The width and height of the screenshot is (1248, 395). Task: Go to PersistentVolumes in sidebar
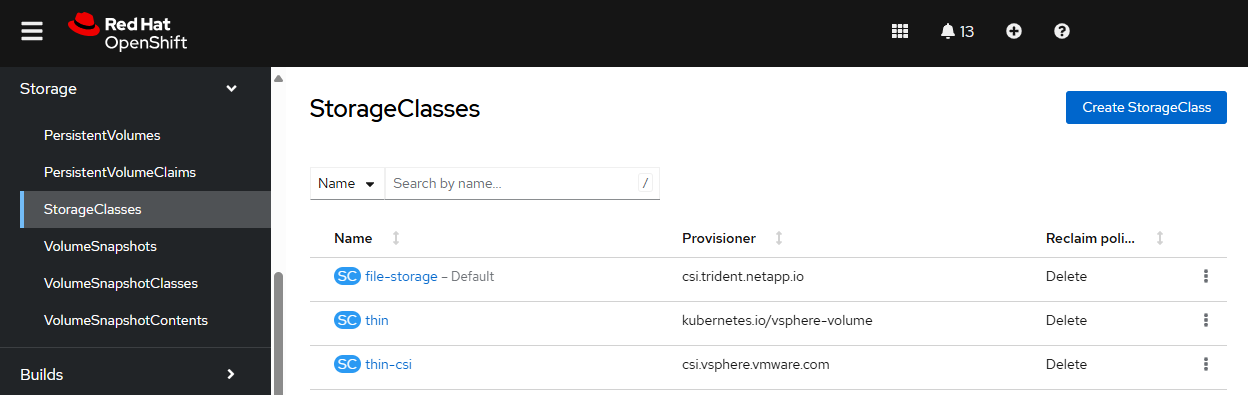point(102,135)
